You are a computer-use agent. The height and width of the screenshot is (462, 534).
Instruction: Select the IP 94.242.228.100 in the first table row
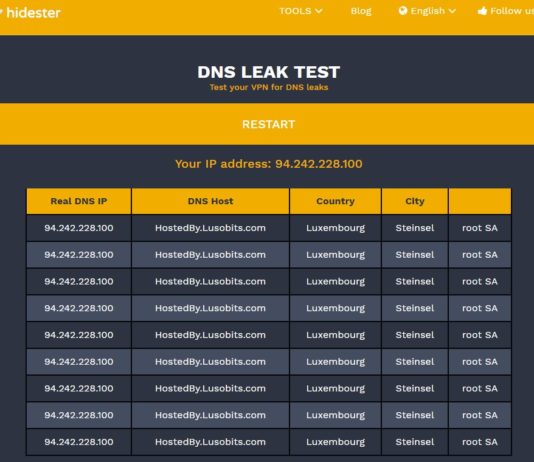pos(79,228)
